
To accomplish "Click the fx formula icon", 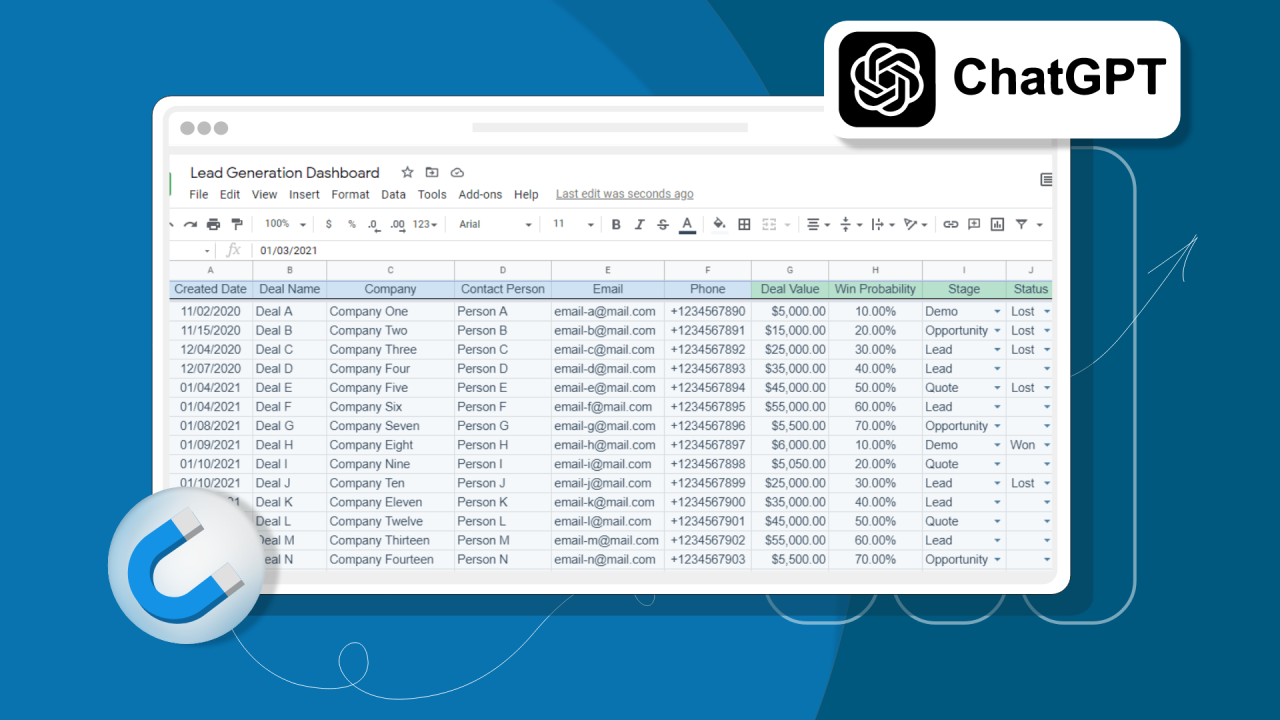I will point(234,250).
